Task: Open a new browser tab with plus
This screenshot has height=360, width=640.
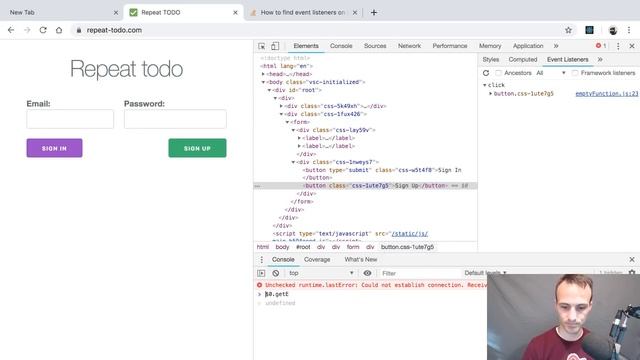Action: 373,13
